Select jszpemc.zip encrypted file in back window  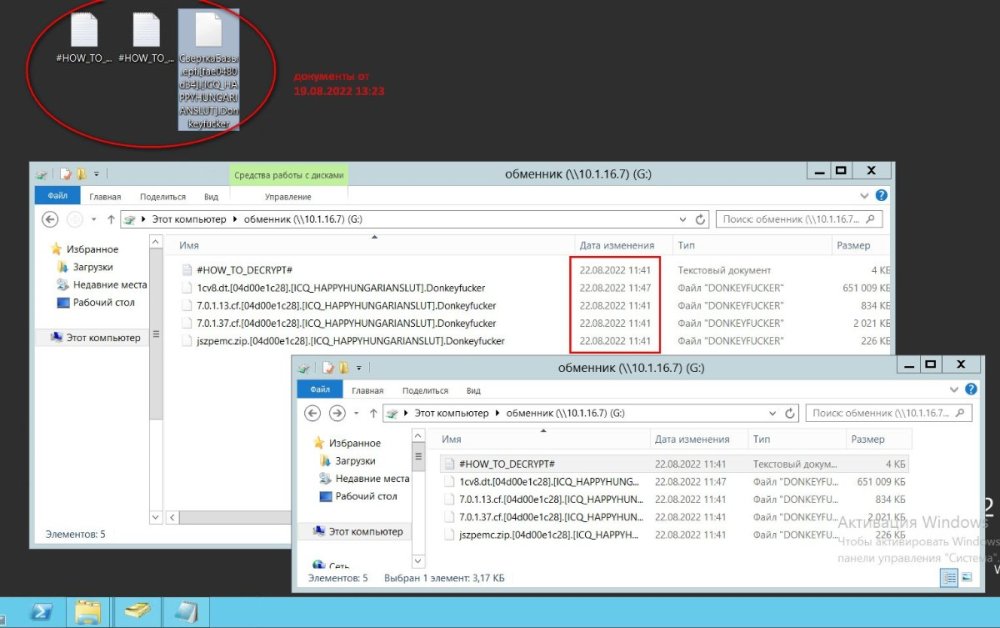(350, 341)
